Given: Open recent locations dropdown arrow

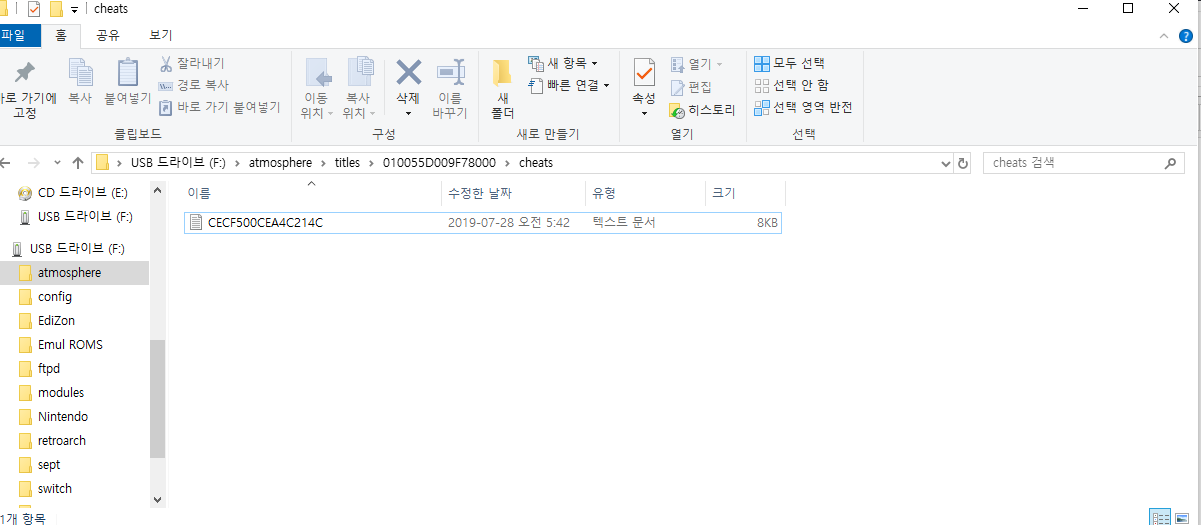Looking at the screenshot, I should click(56, 163).
